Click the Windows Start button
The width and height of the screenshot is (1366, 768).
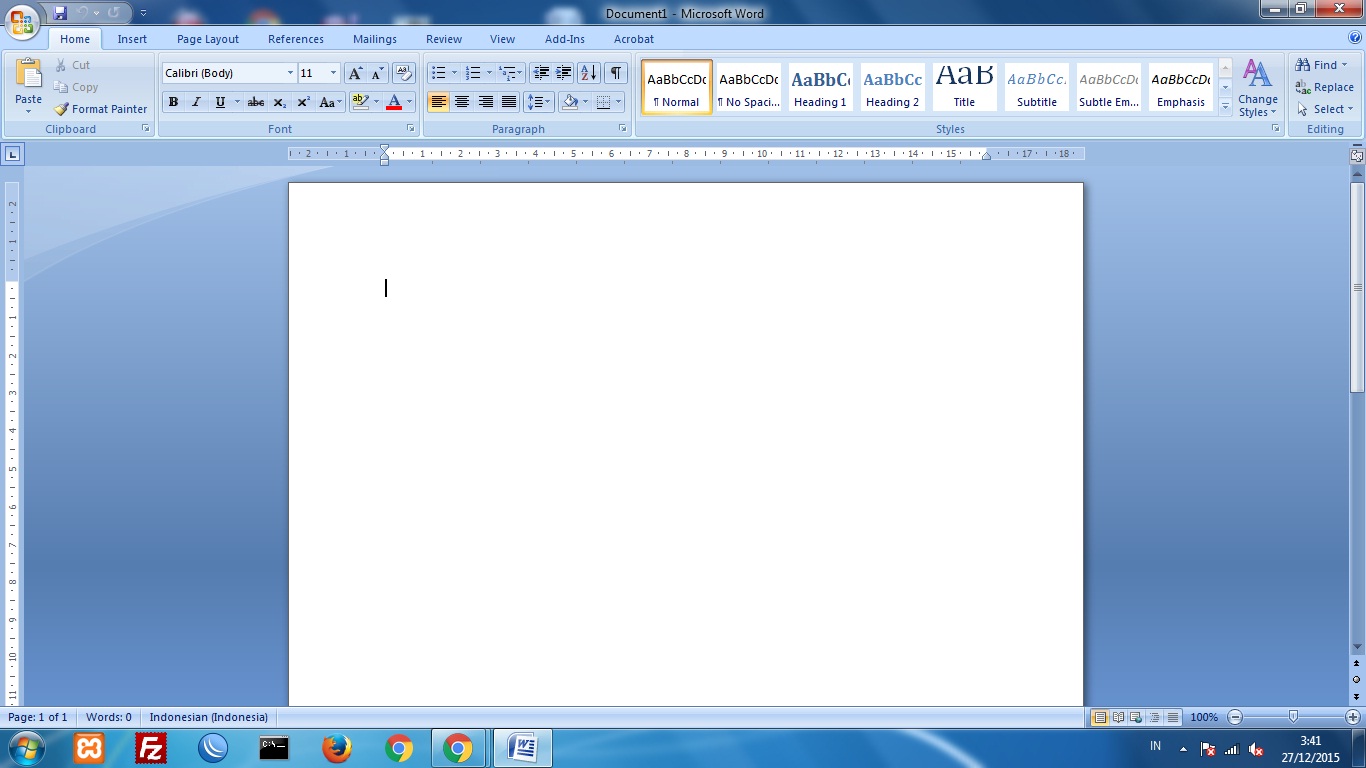click(26, 748)
